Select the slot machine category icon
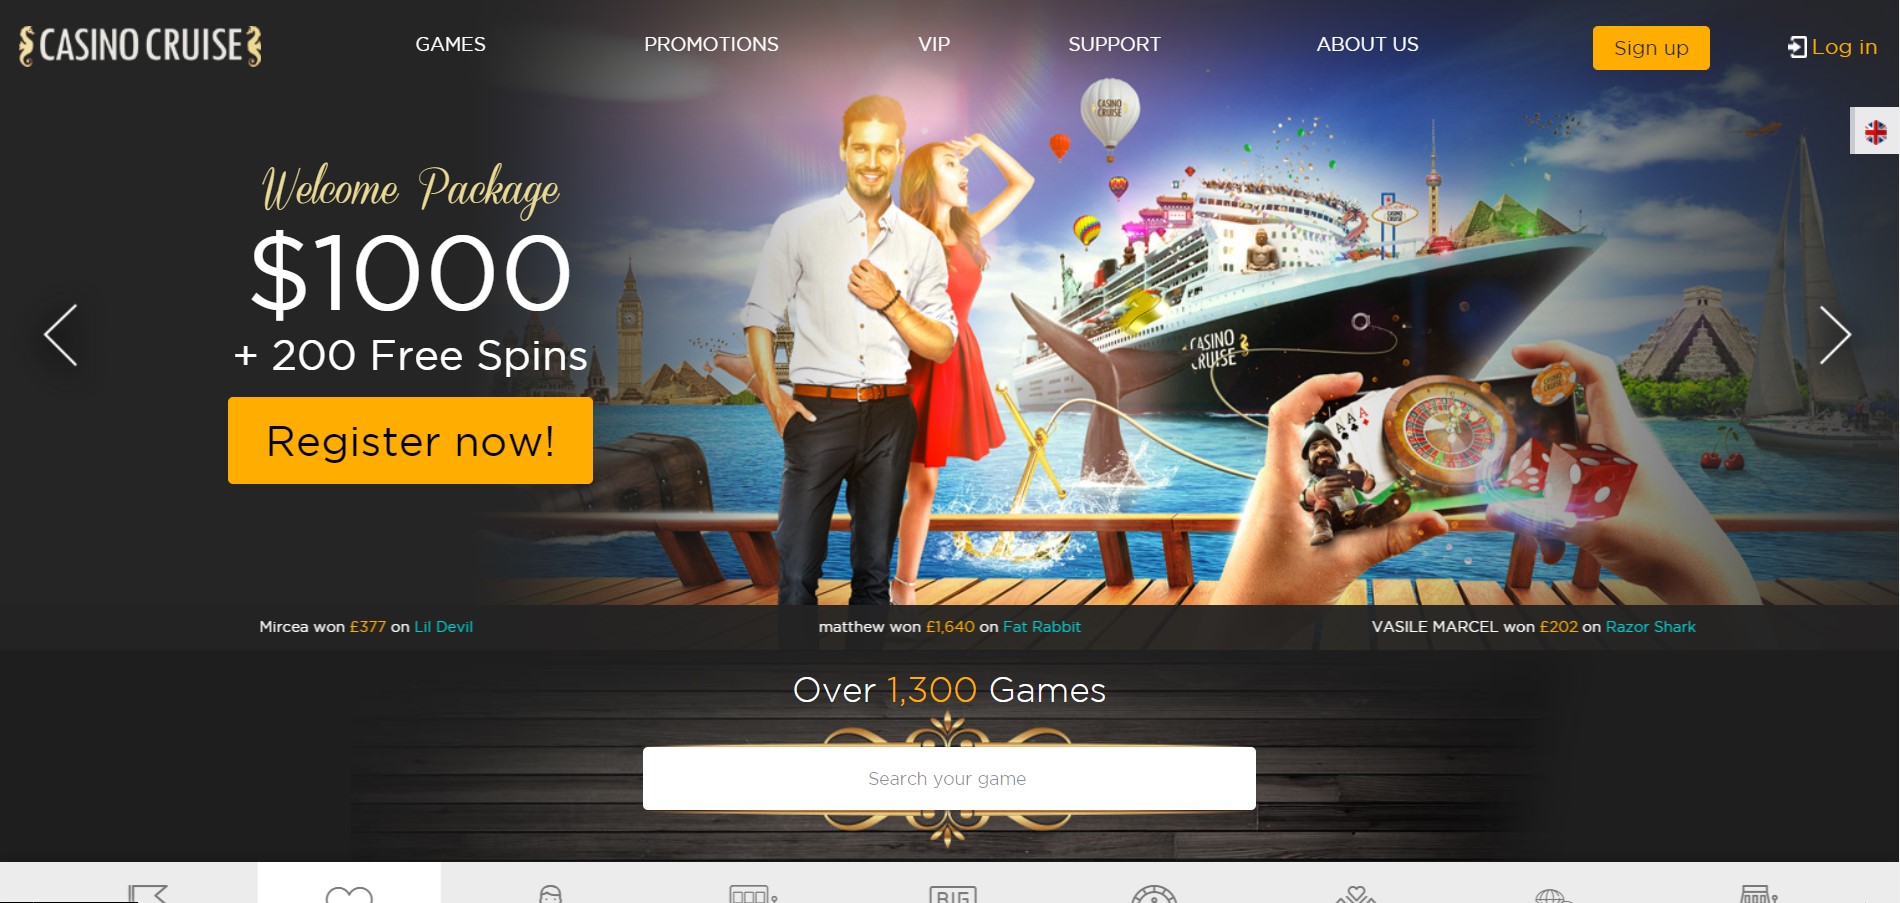 (753, 893)
